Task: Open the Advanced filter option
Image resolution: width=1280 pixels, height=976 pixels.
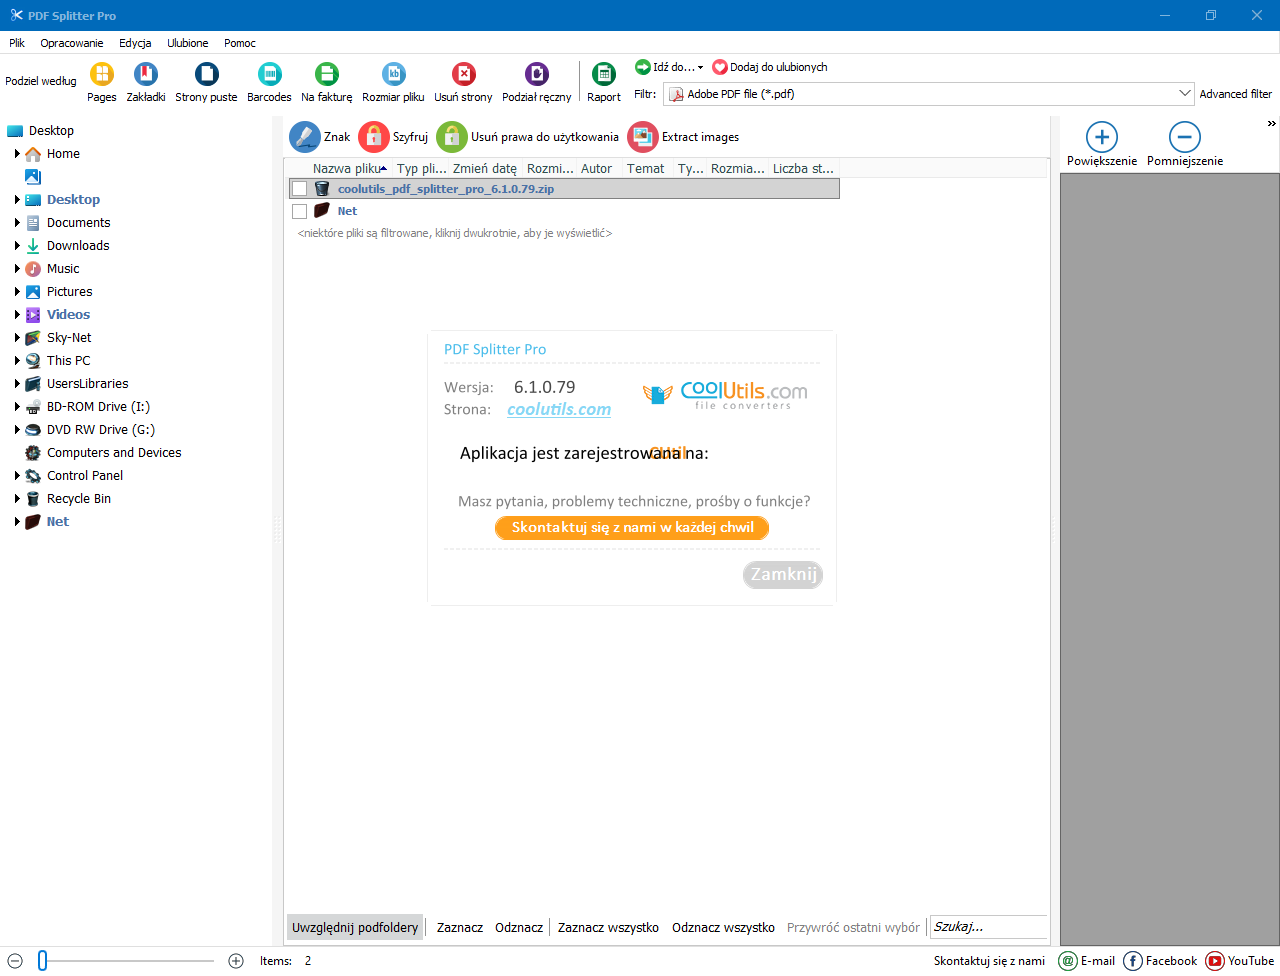Action: tap(1236, 94)
